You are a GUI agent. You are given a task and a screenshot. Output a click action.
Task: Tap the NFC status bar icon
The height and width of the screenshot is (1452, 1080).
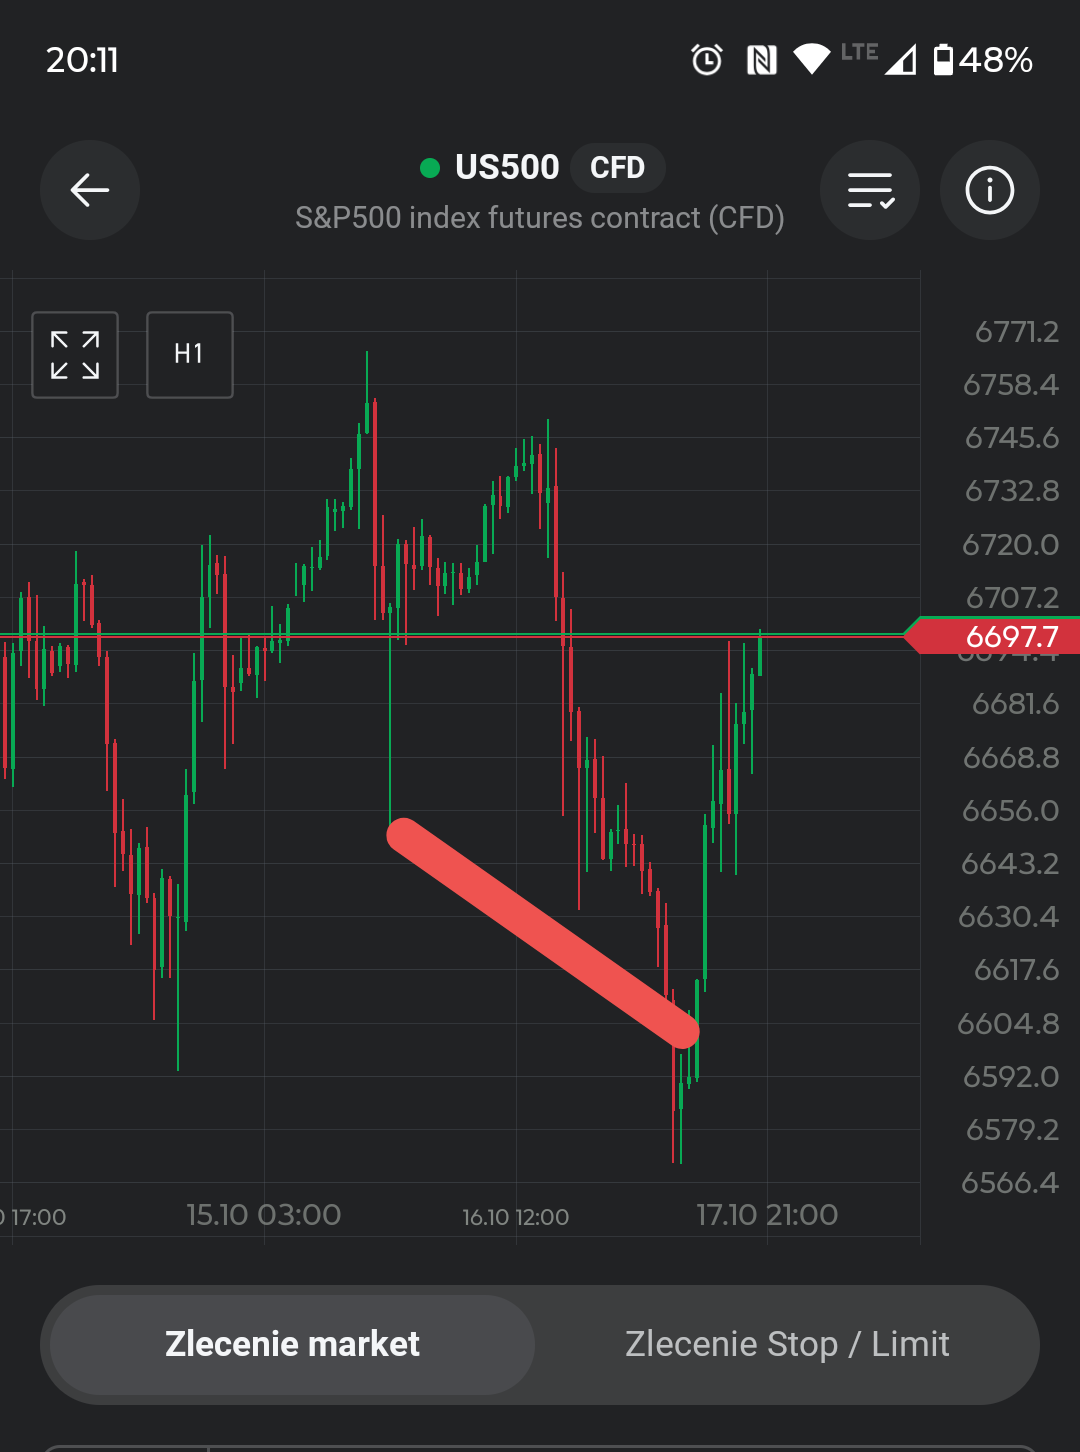[x=762, y=60]
